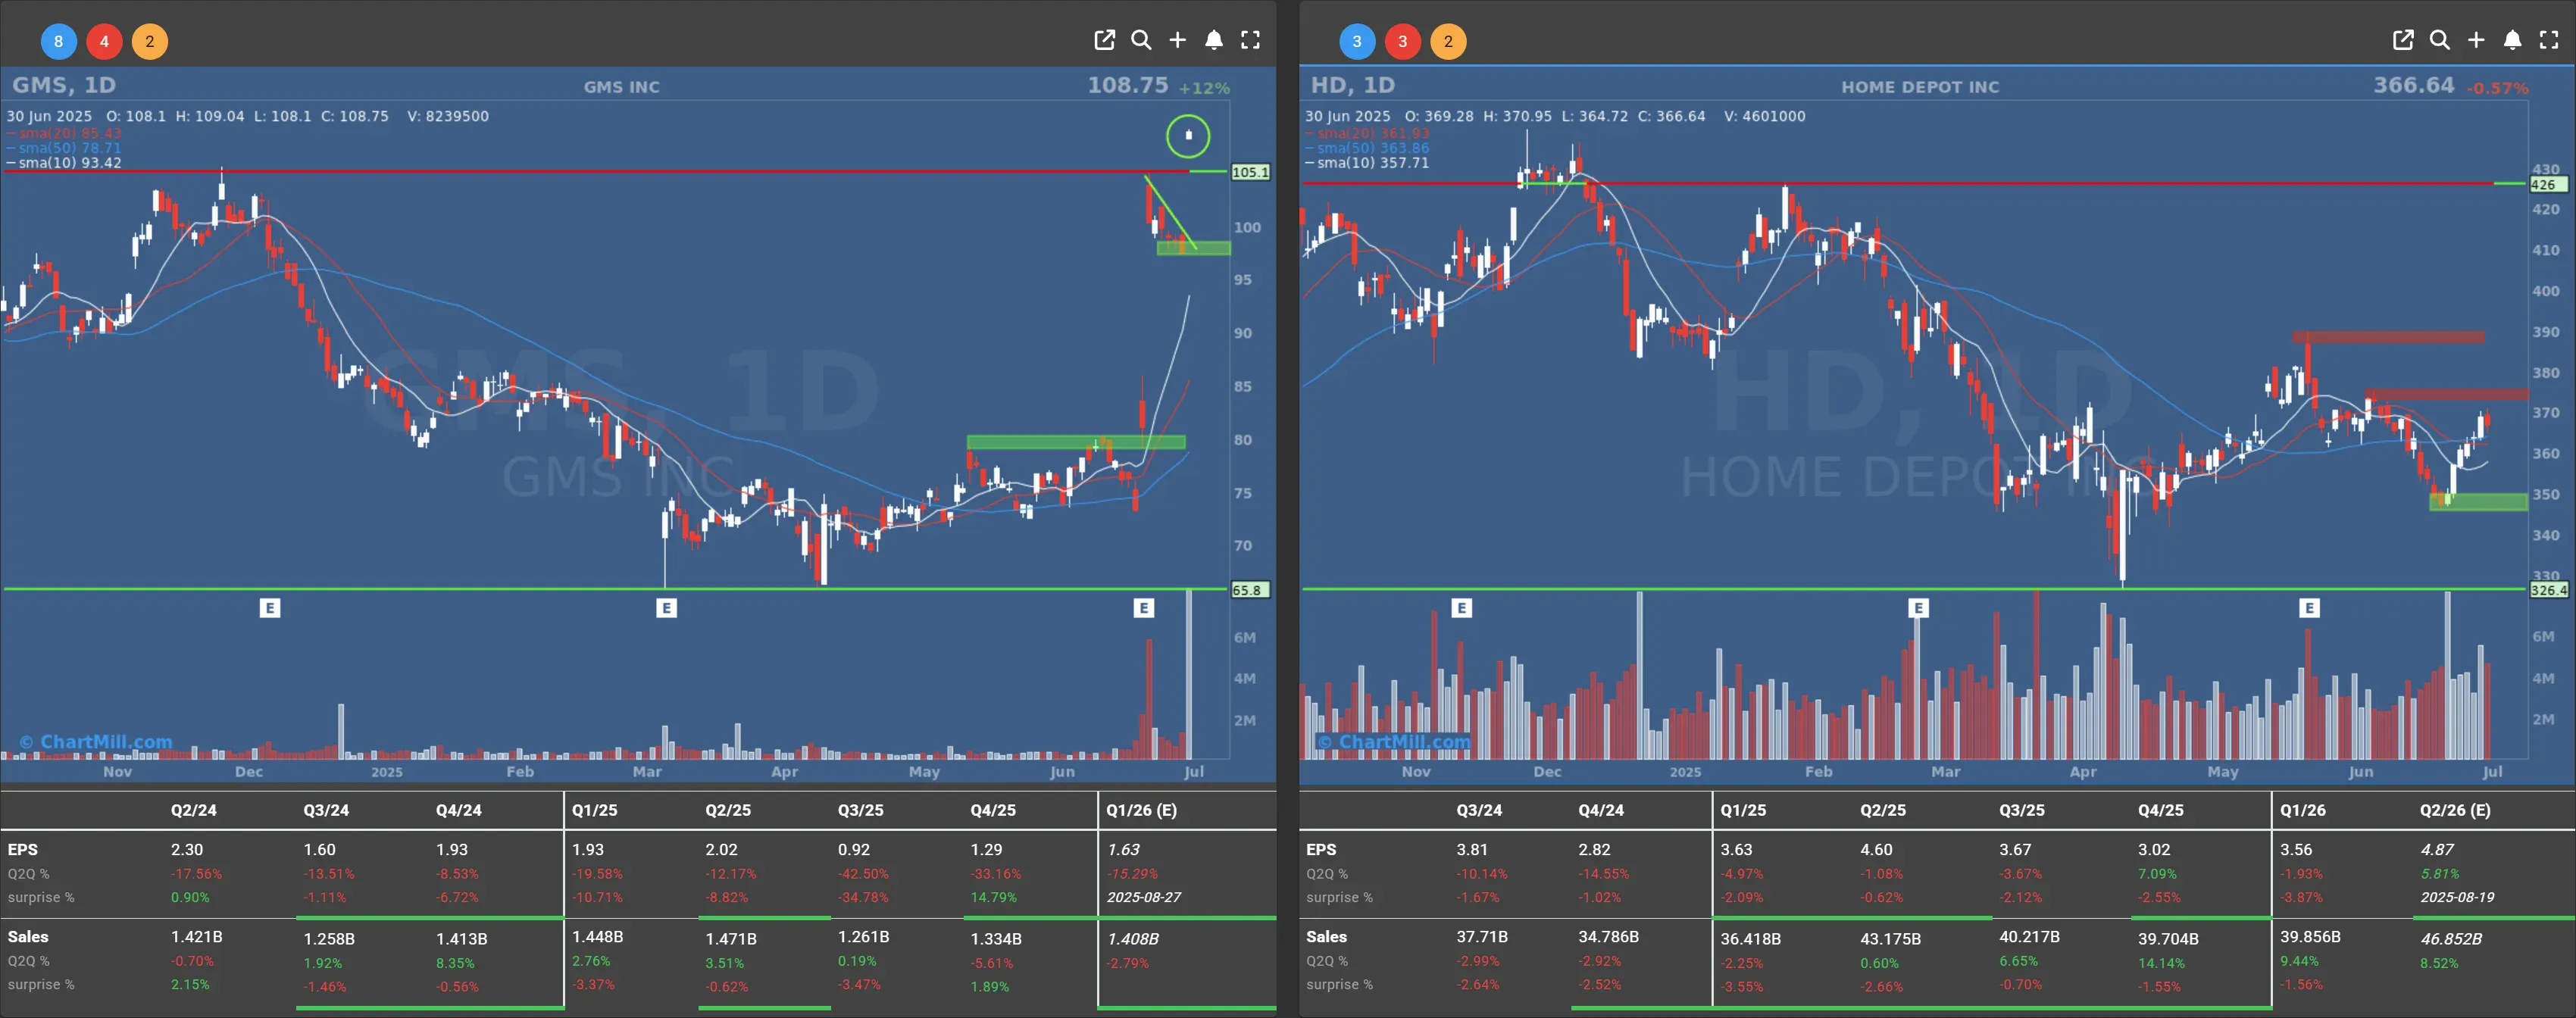Expand HD chart to fullscreen
Screen dimensions: 2576x1018
point(2549,40)
